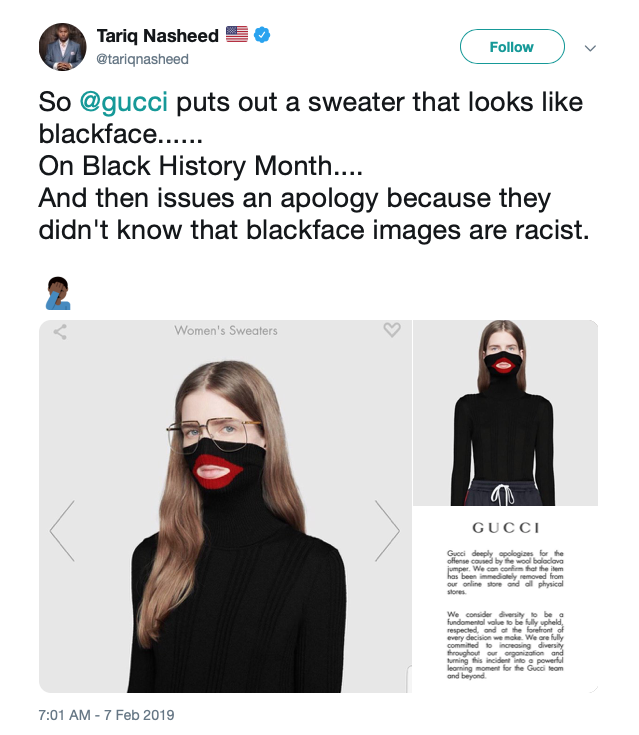The width and height of the screenshot is (639, 735).
Task: Click the facepalm emoji below the tweet
Action: point(58,293)
